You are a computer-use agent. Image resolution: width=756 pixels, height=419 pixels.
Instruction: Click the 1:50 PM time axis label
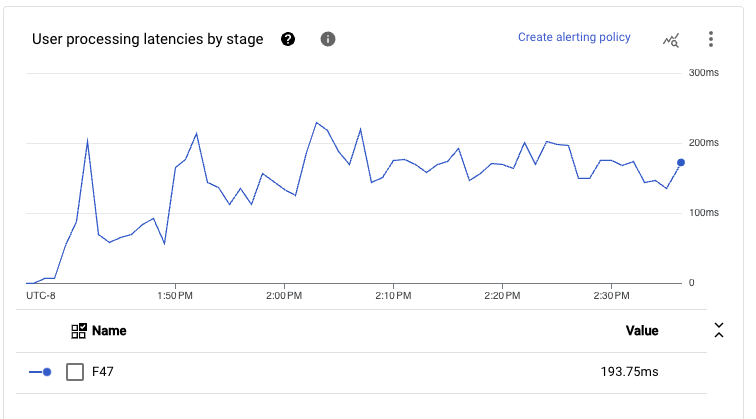pyautogui.click(x=174, y=296)
